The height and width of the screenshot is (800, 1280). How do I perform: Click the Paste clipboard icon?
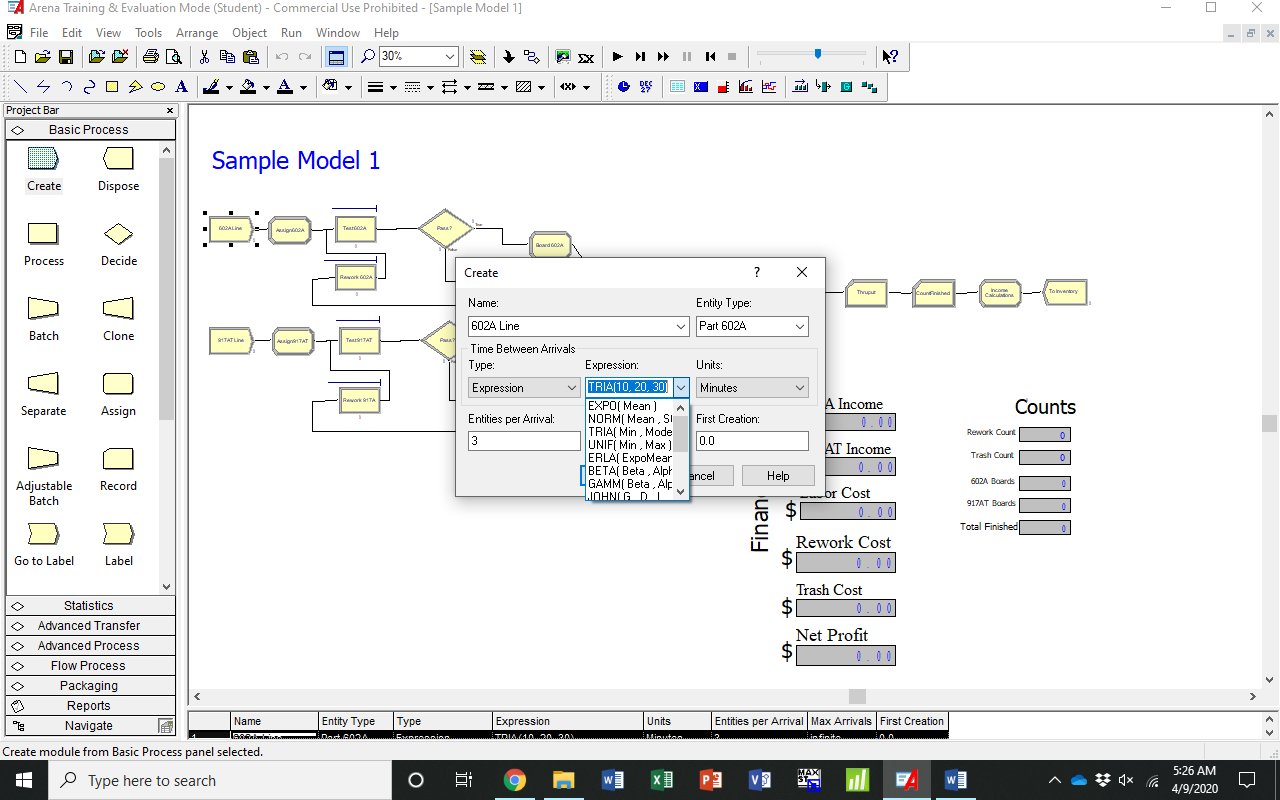[x=251, y=57]
